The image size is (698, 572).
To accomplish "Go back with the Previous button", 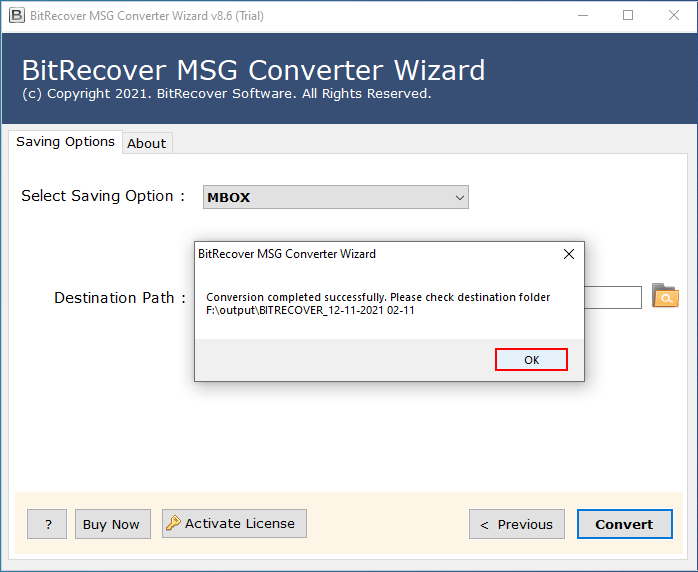I will coord(517,524).
